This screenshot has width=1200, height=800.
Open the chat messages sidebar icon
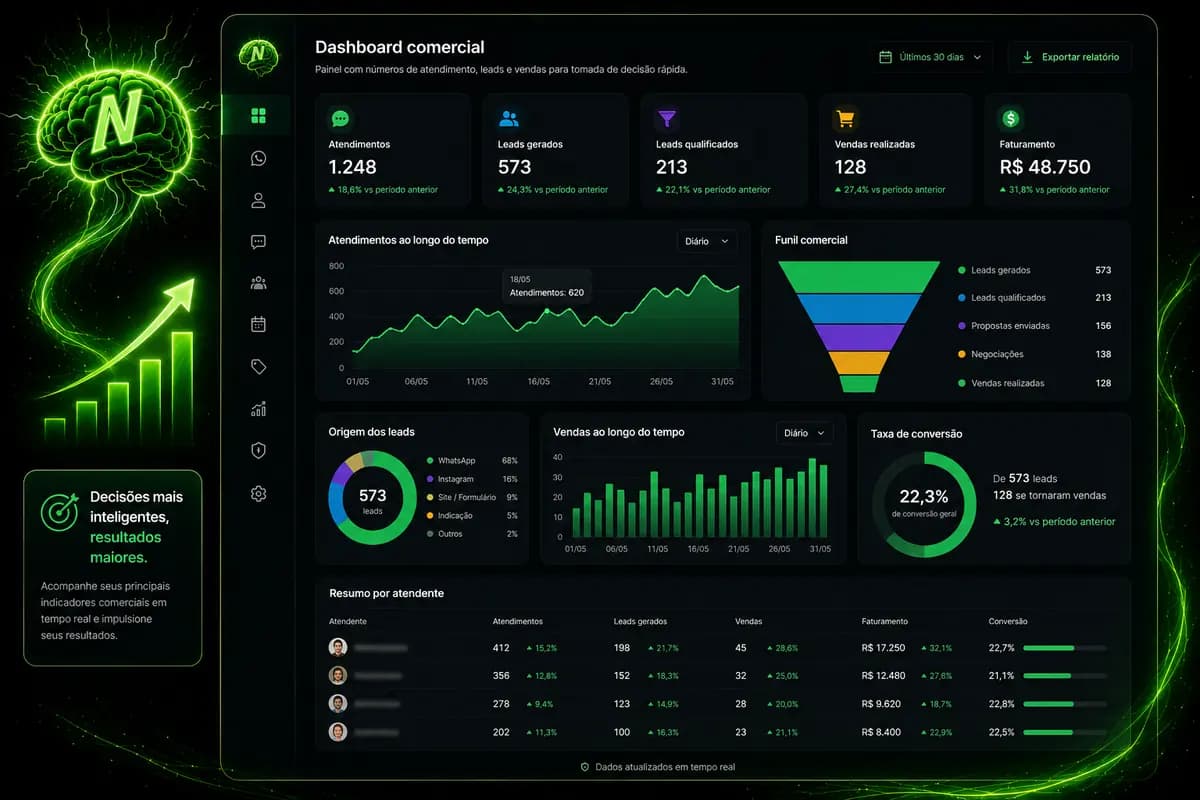pyautogui.click(x=258, y=242)
